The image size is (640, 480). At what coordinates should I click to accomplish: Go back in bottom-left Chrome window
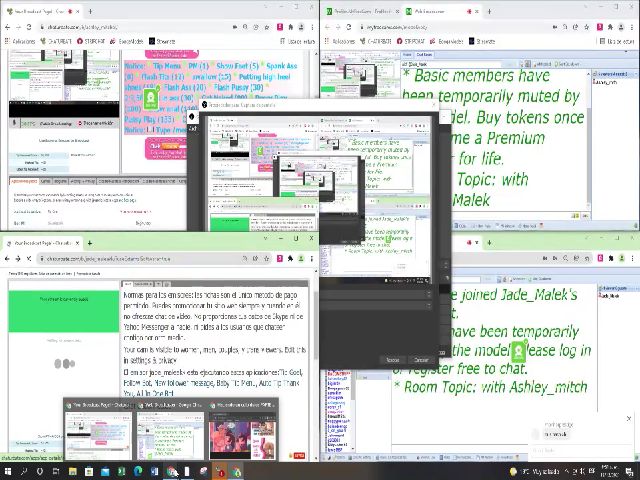[x=7, y=258]
